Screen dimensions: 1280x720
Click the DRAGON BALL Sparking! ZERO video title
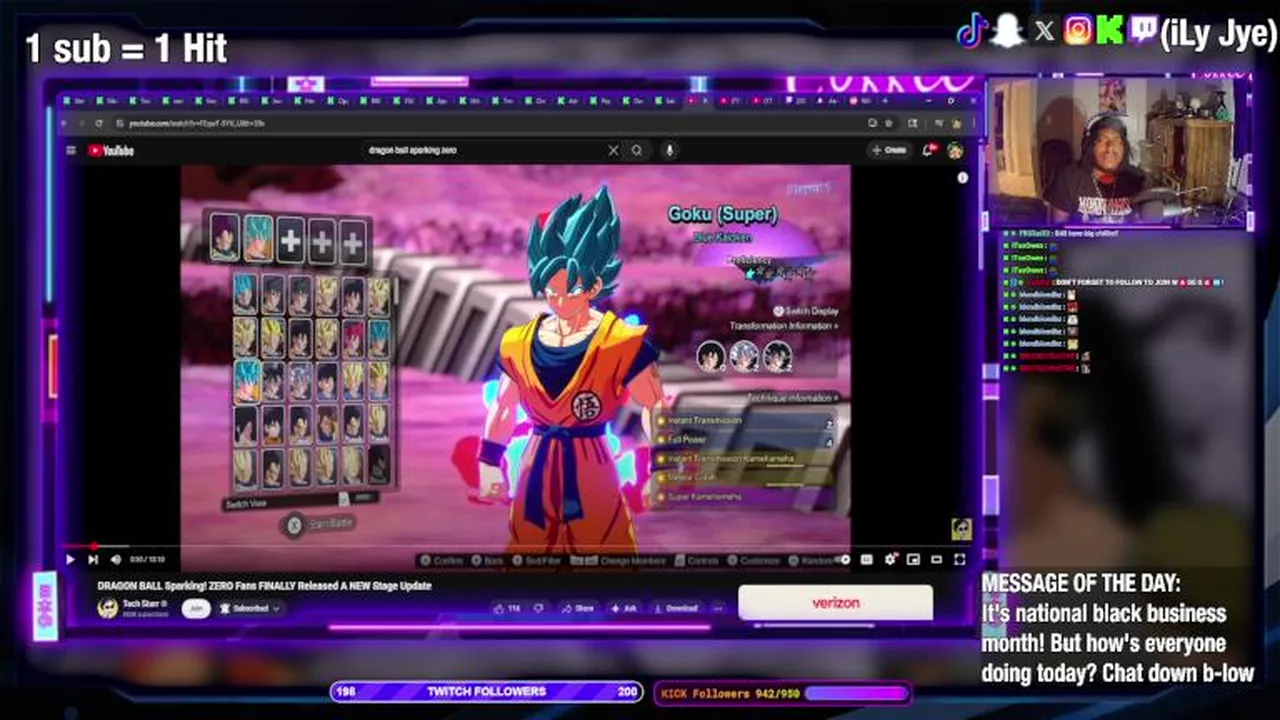[264, 586]
